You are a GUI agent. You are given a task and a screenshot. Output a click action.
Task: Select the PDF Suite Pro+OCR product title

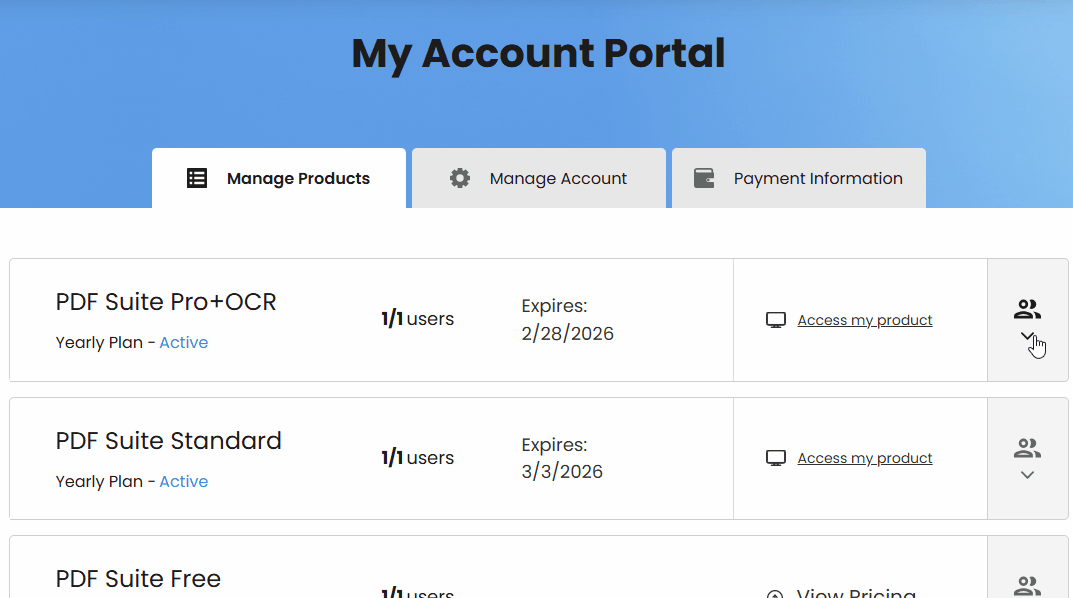[x=166, y=302]
